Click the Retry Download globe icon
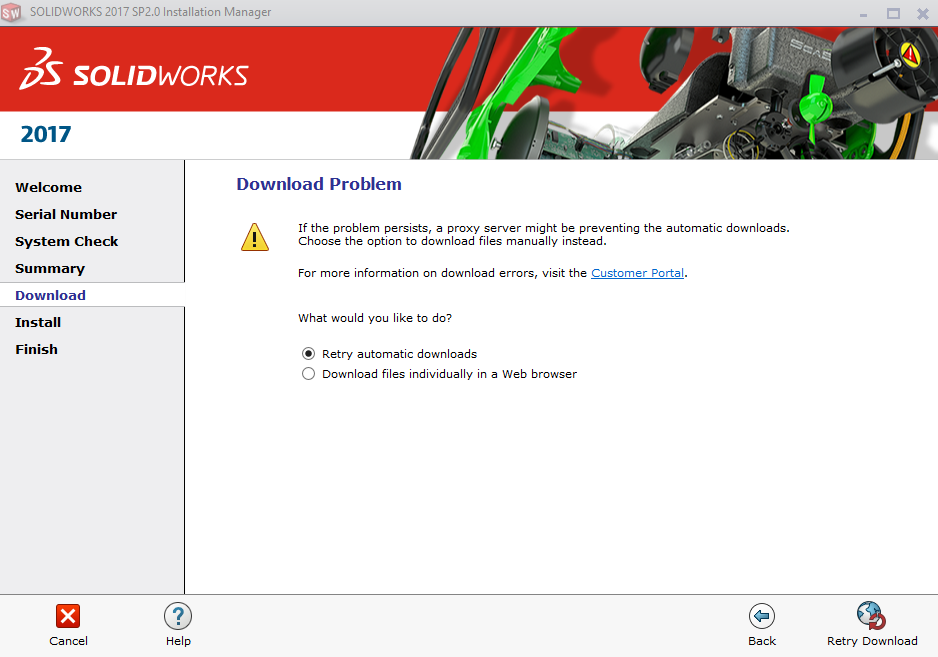Screen dimensions: 938x657 (871, 616)
